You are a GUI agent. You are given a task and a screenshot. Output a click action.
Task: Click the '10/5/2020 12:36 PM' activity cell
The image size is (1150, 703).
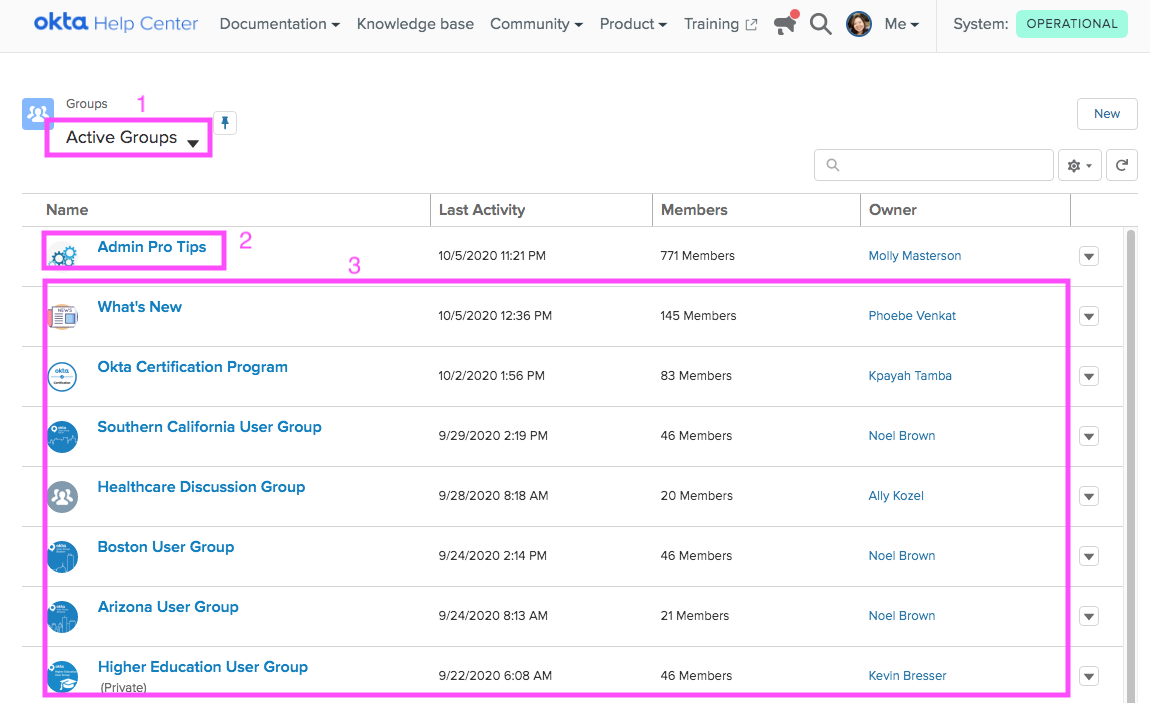click(495, 316)
